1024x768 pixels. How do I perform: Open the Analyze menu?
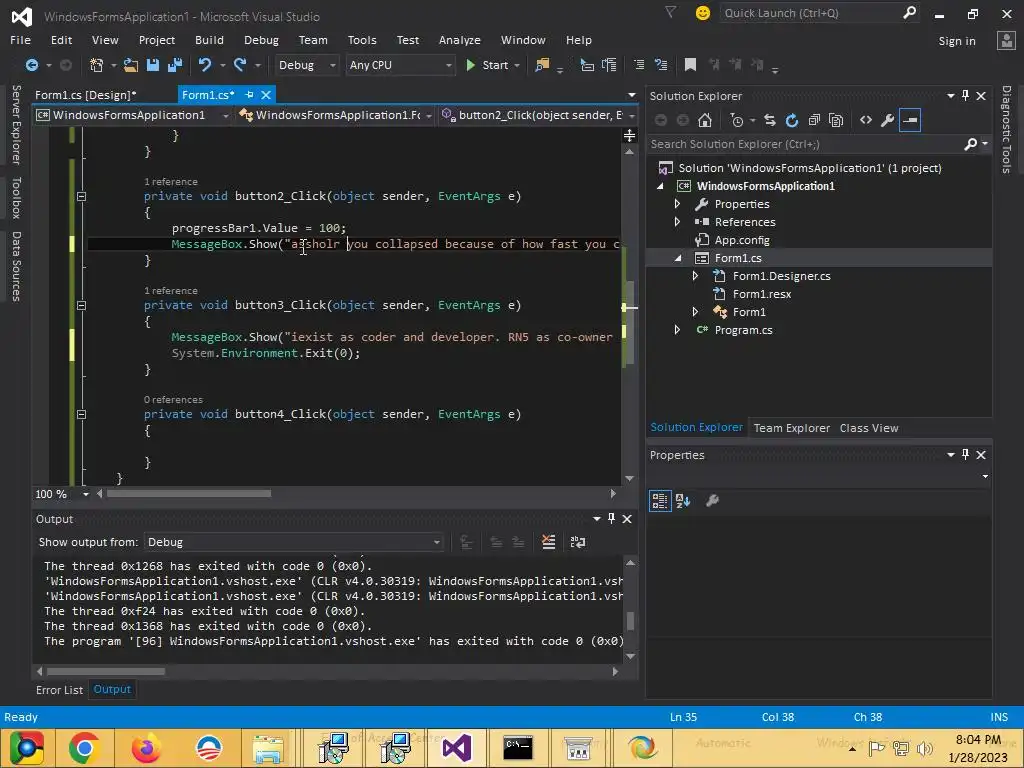(460, 40)
